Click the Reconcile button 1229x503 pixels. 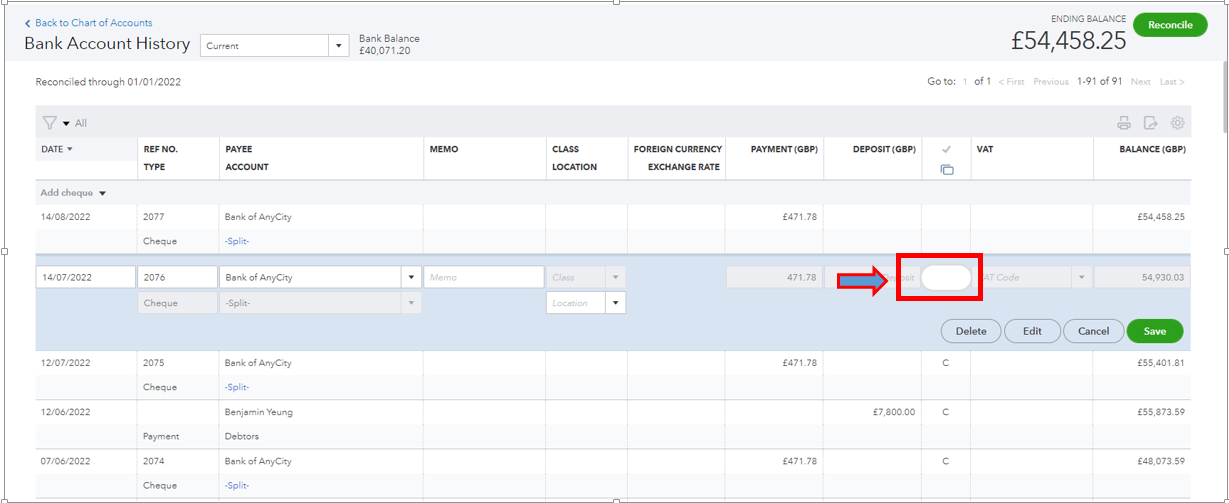click(x=1170, y=25)
